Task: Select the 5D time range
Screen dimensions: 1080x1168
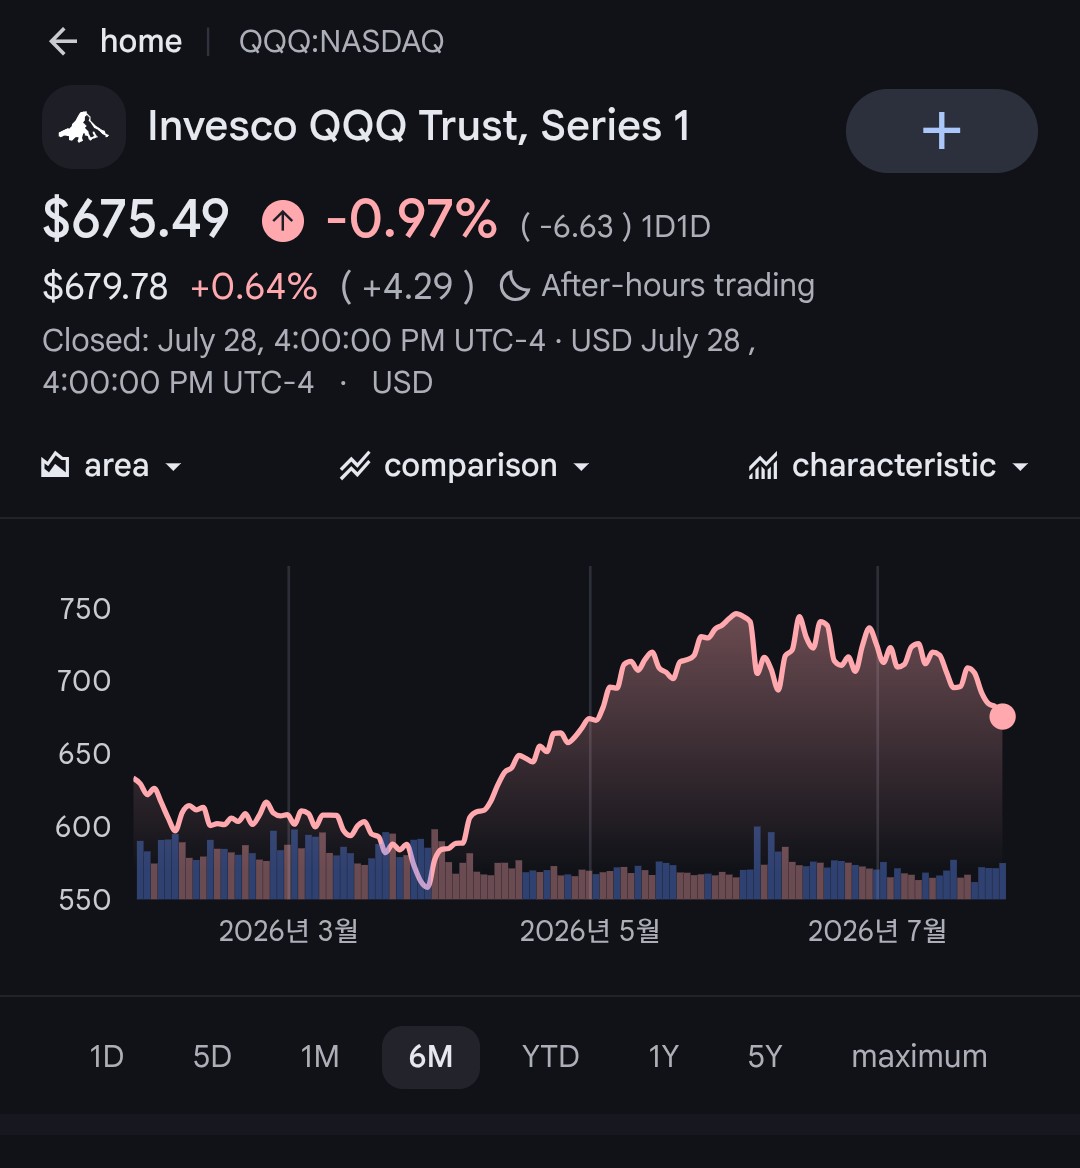Action: (212, 1057)
